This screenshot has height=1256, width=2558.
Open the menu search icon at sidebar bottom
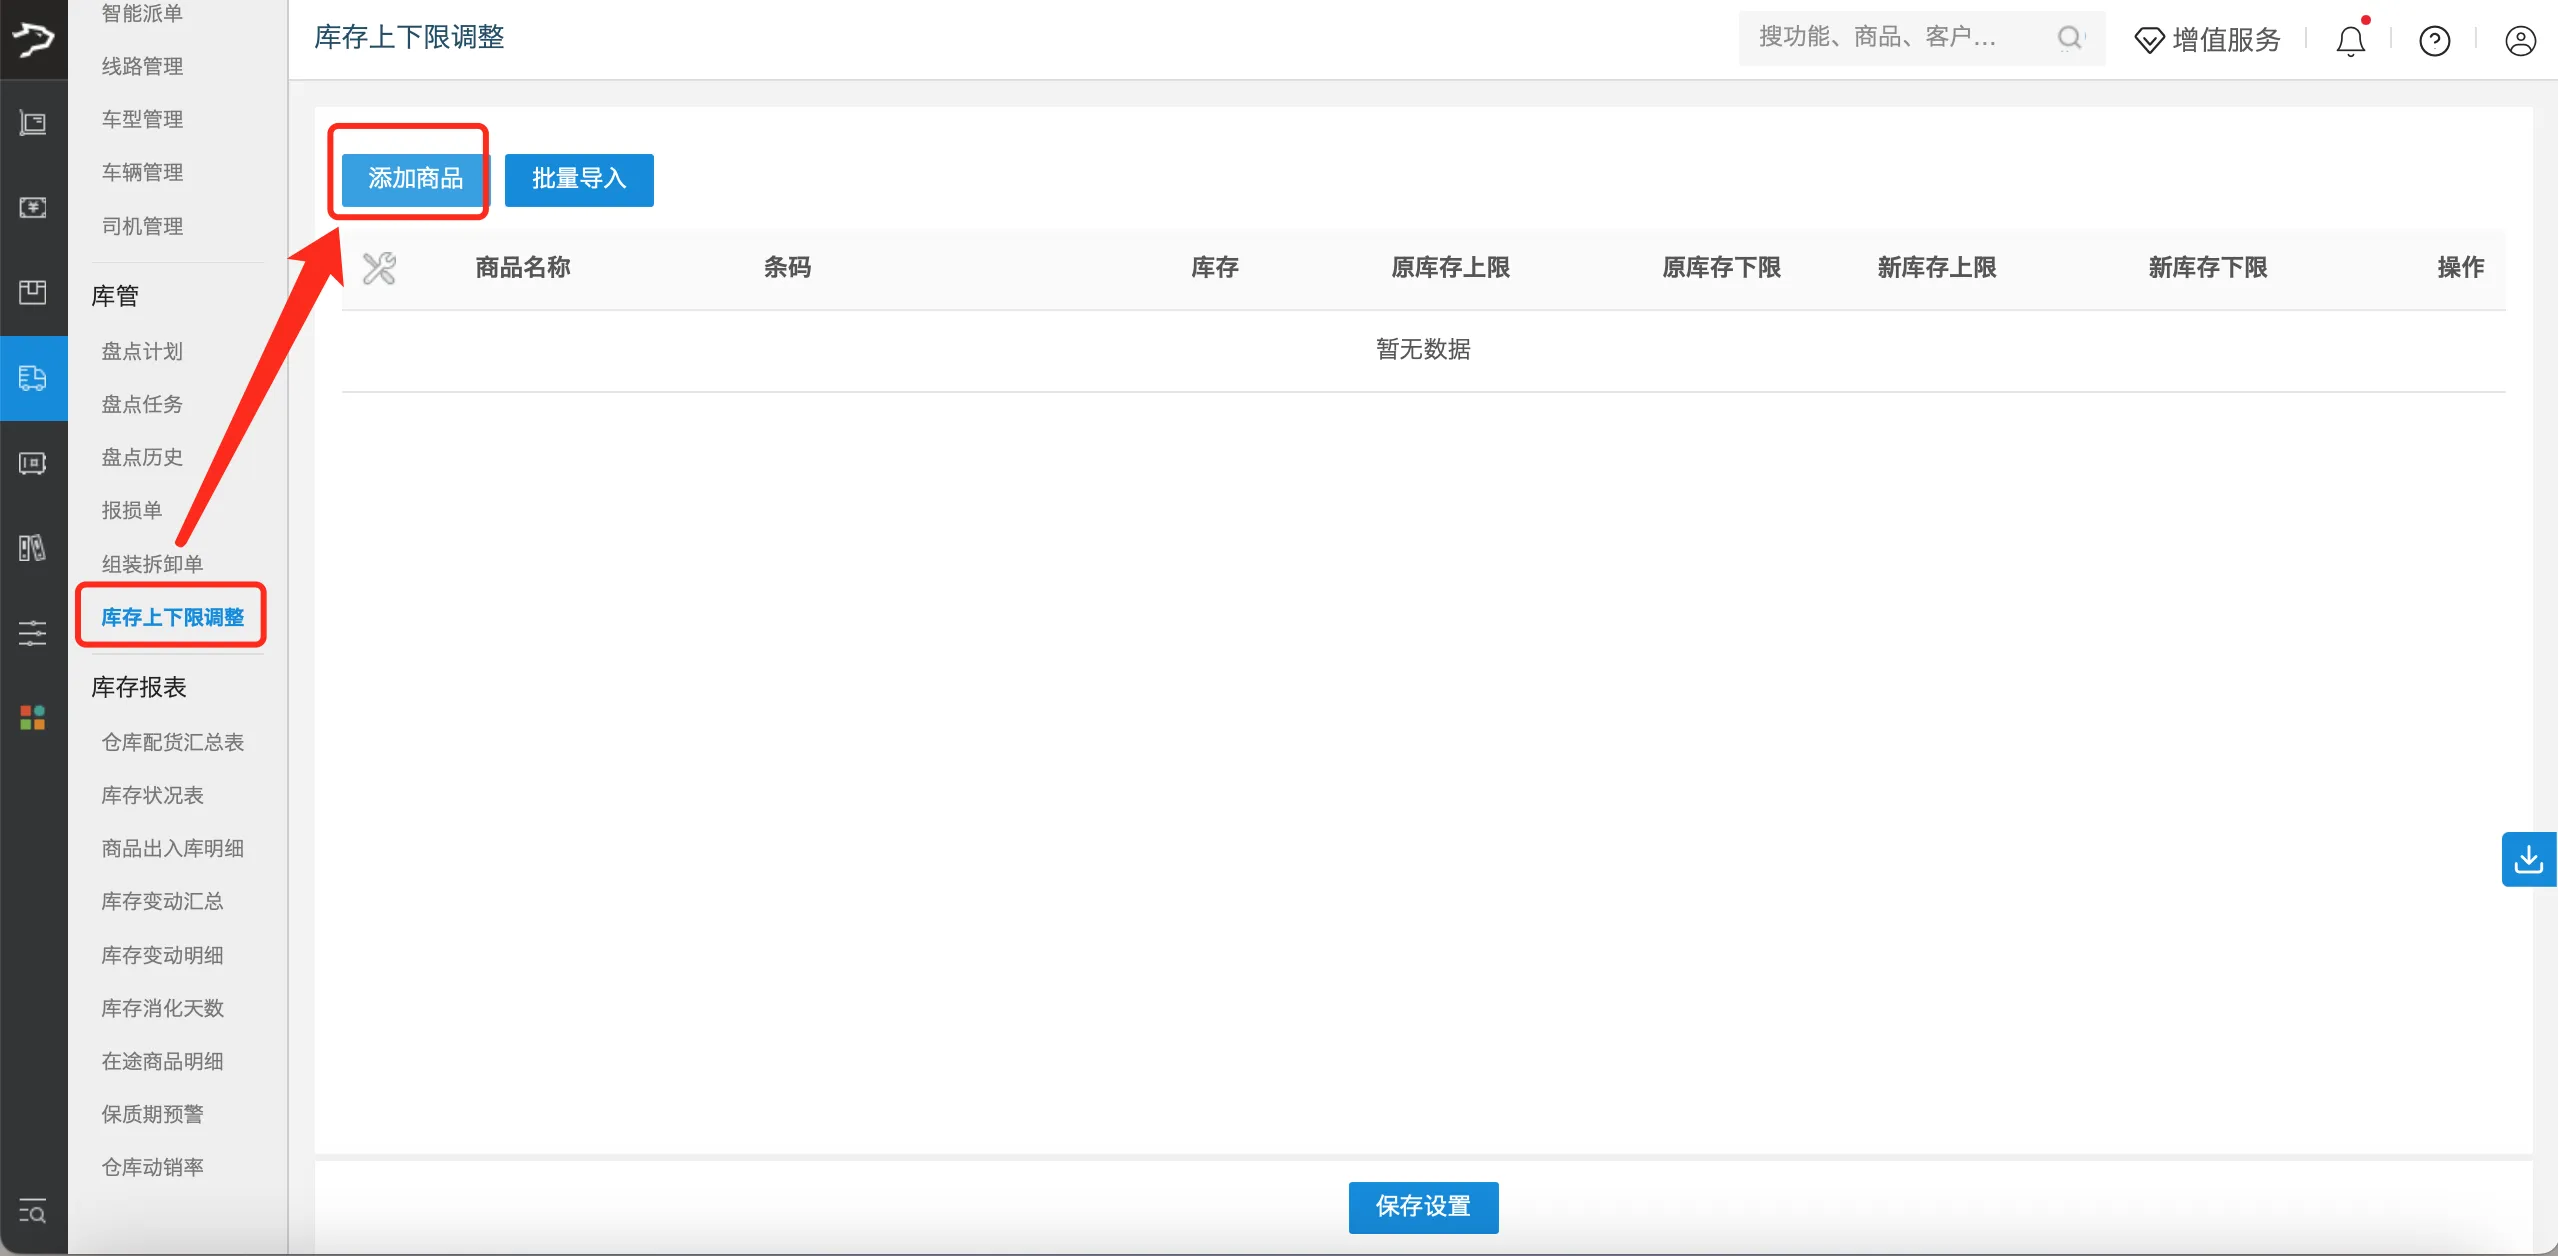[33, 1212]
